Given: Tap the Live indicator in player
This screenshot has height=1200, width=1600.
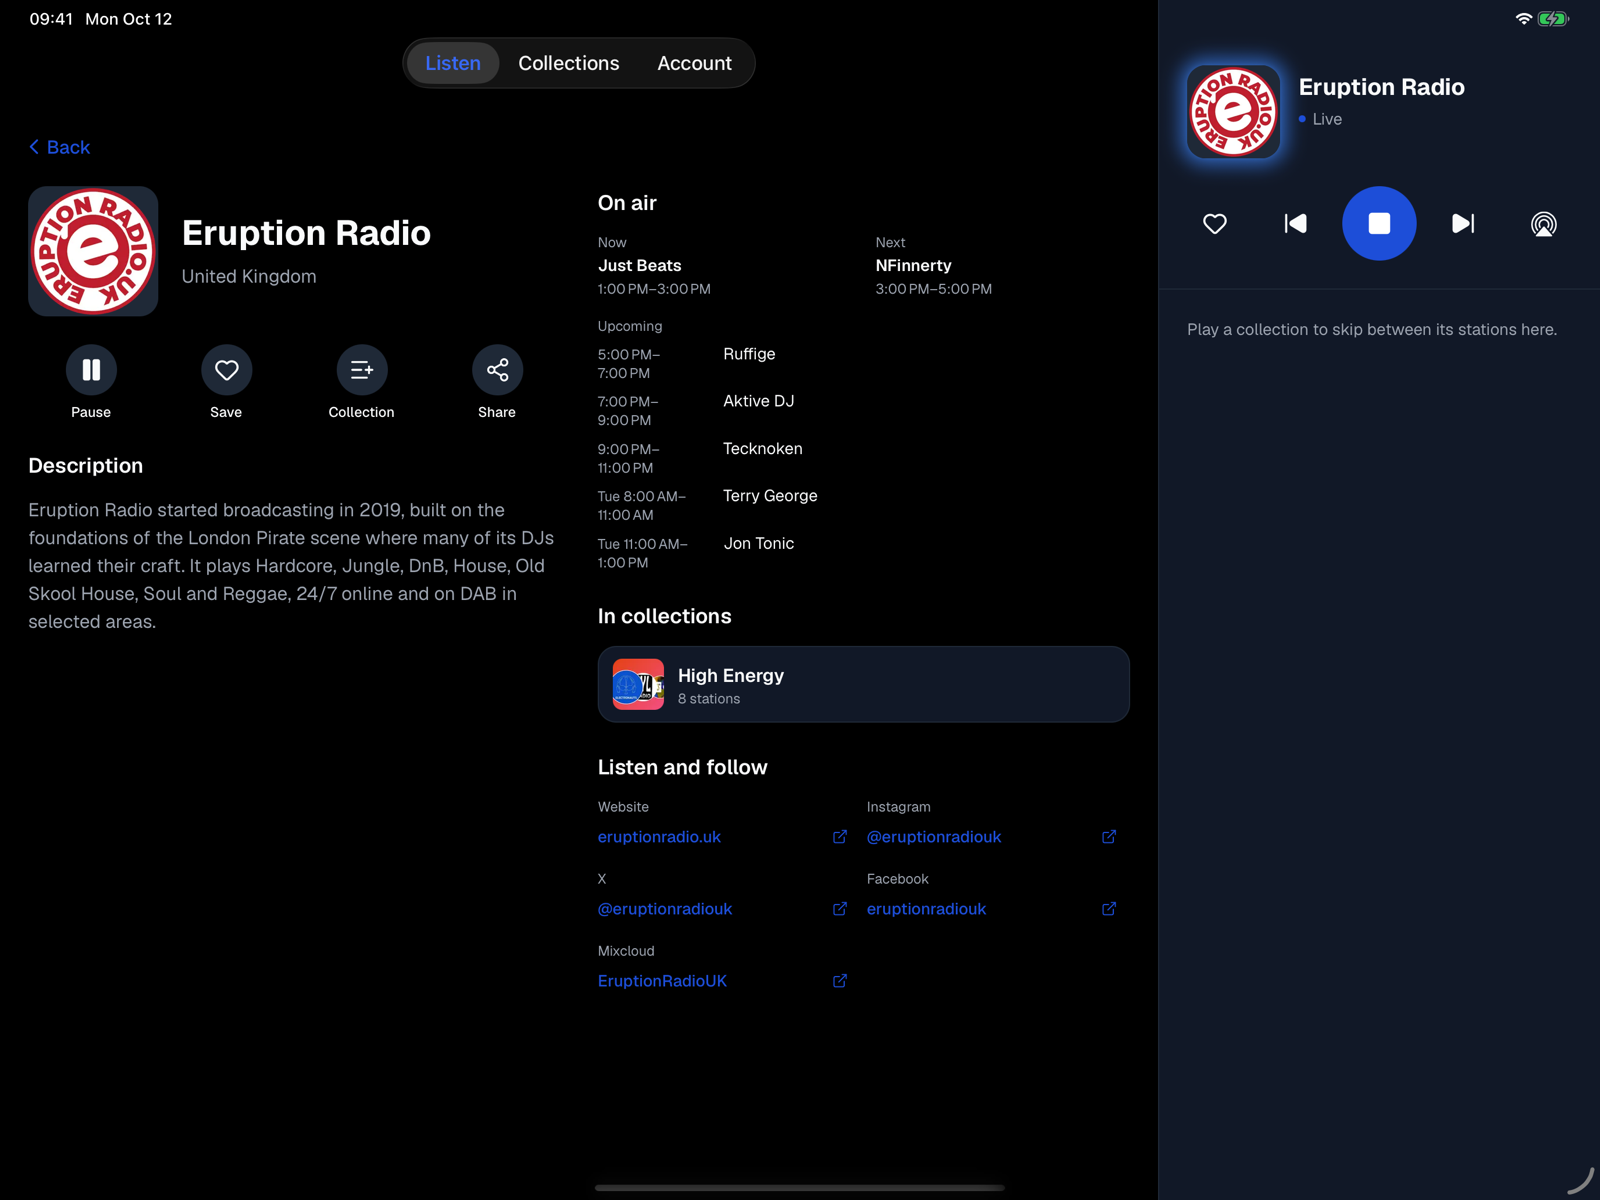Looking at the screenshot, I should 1320,119.
